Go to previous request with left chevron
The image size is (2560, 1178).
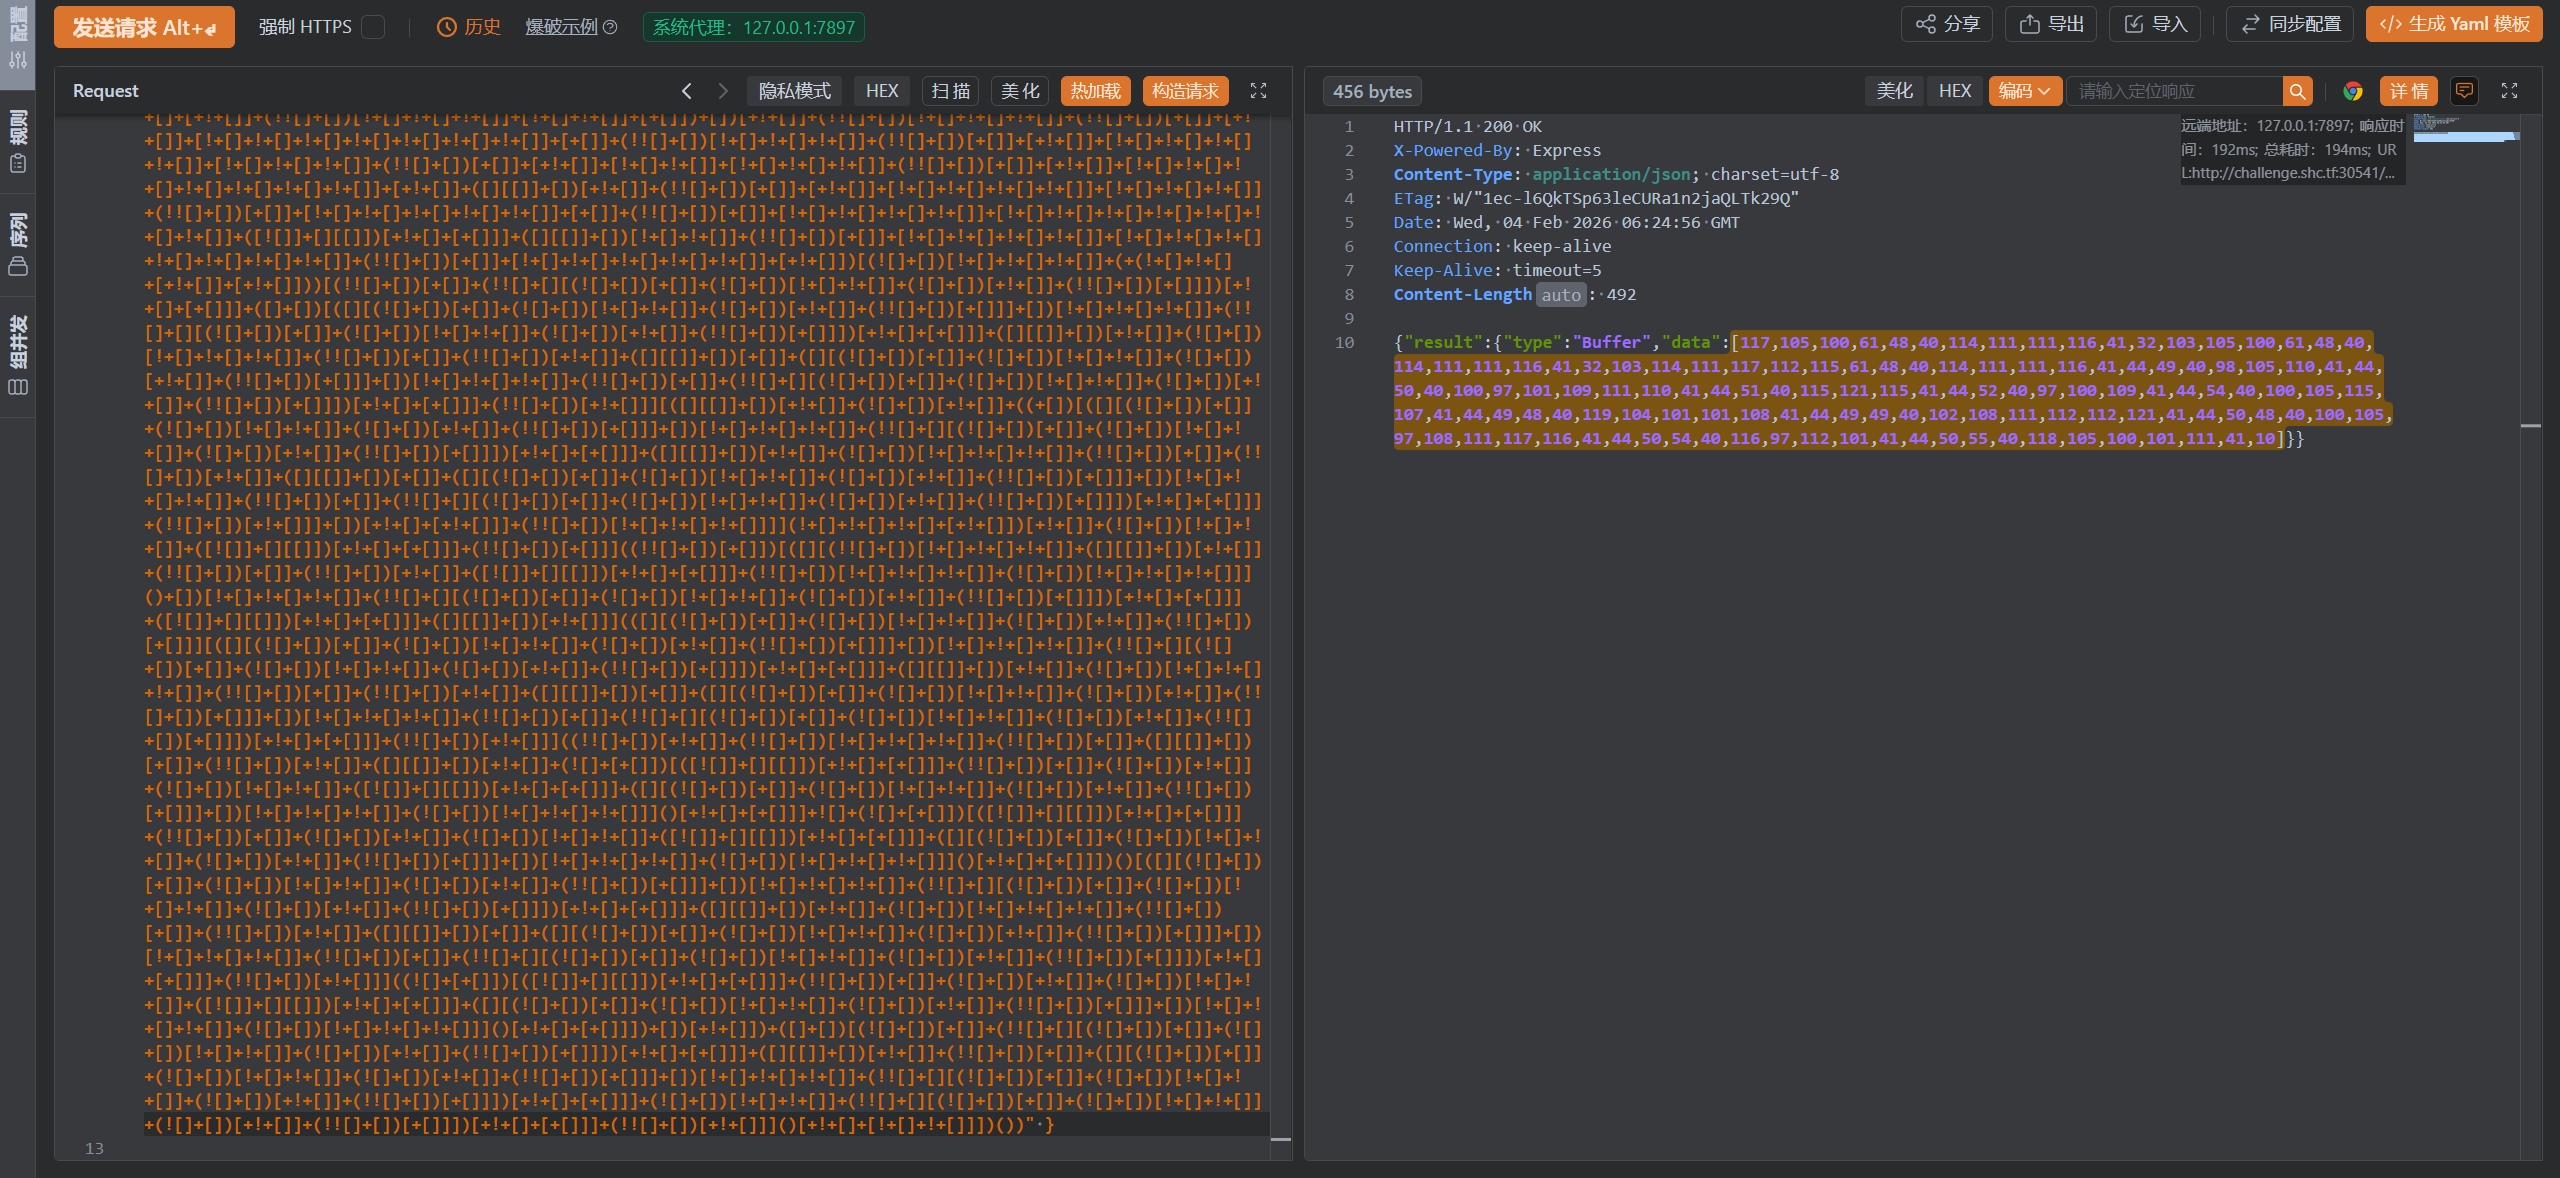[687, 91]
